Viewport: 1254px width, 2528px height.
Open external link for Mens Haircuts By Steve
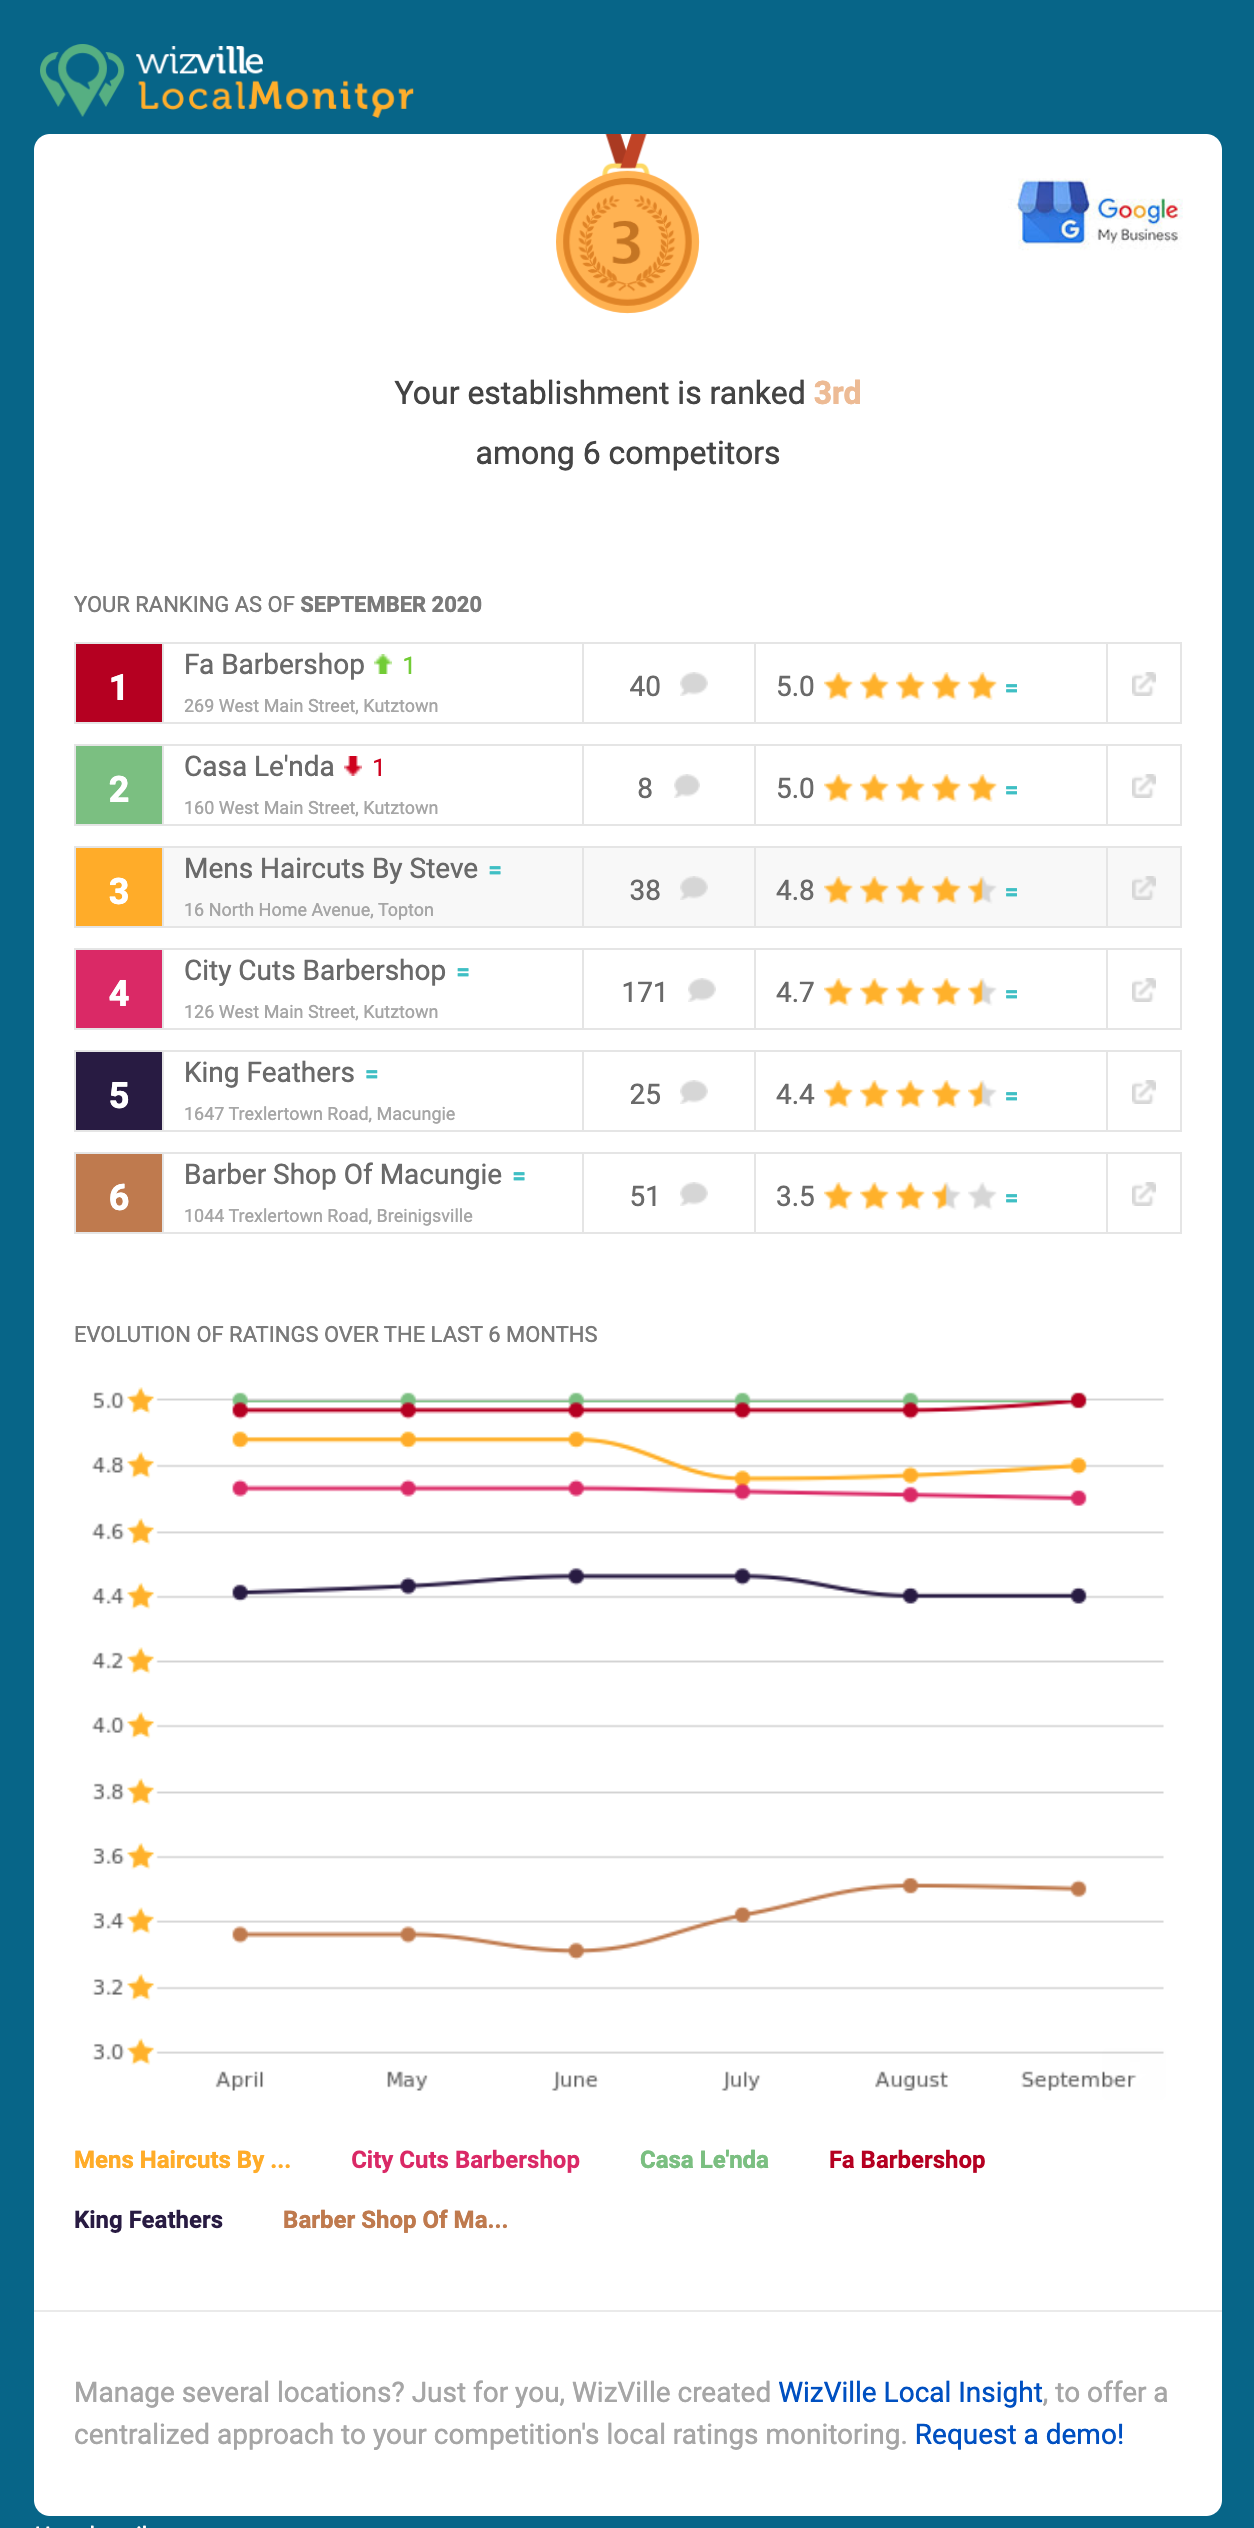click(1143, 889)
